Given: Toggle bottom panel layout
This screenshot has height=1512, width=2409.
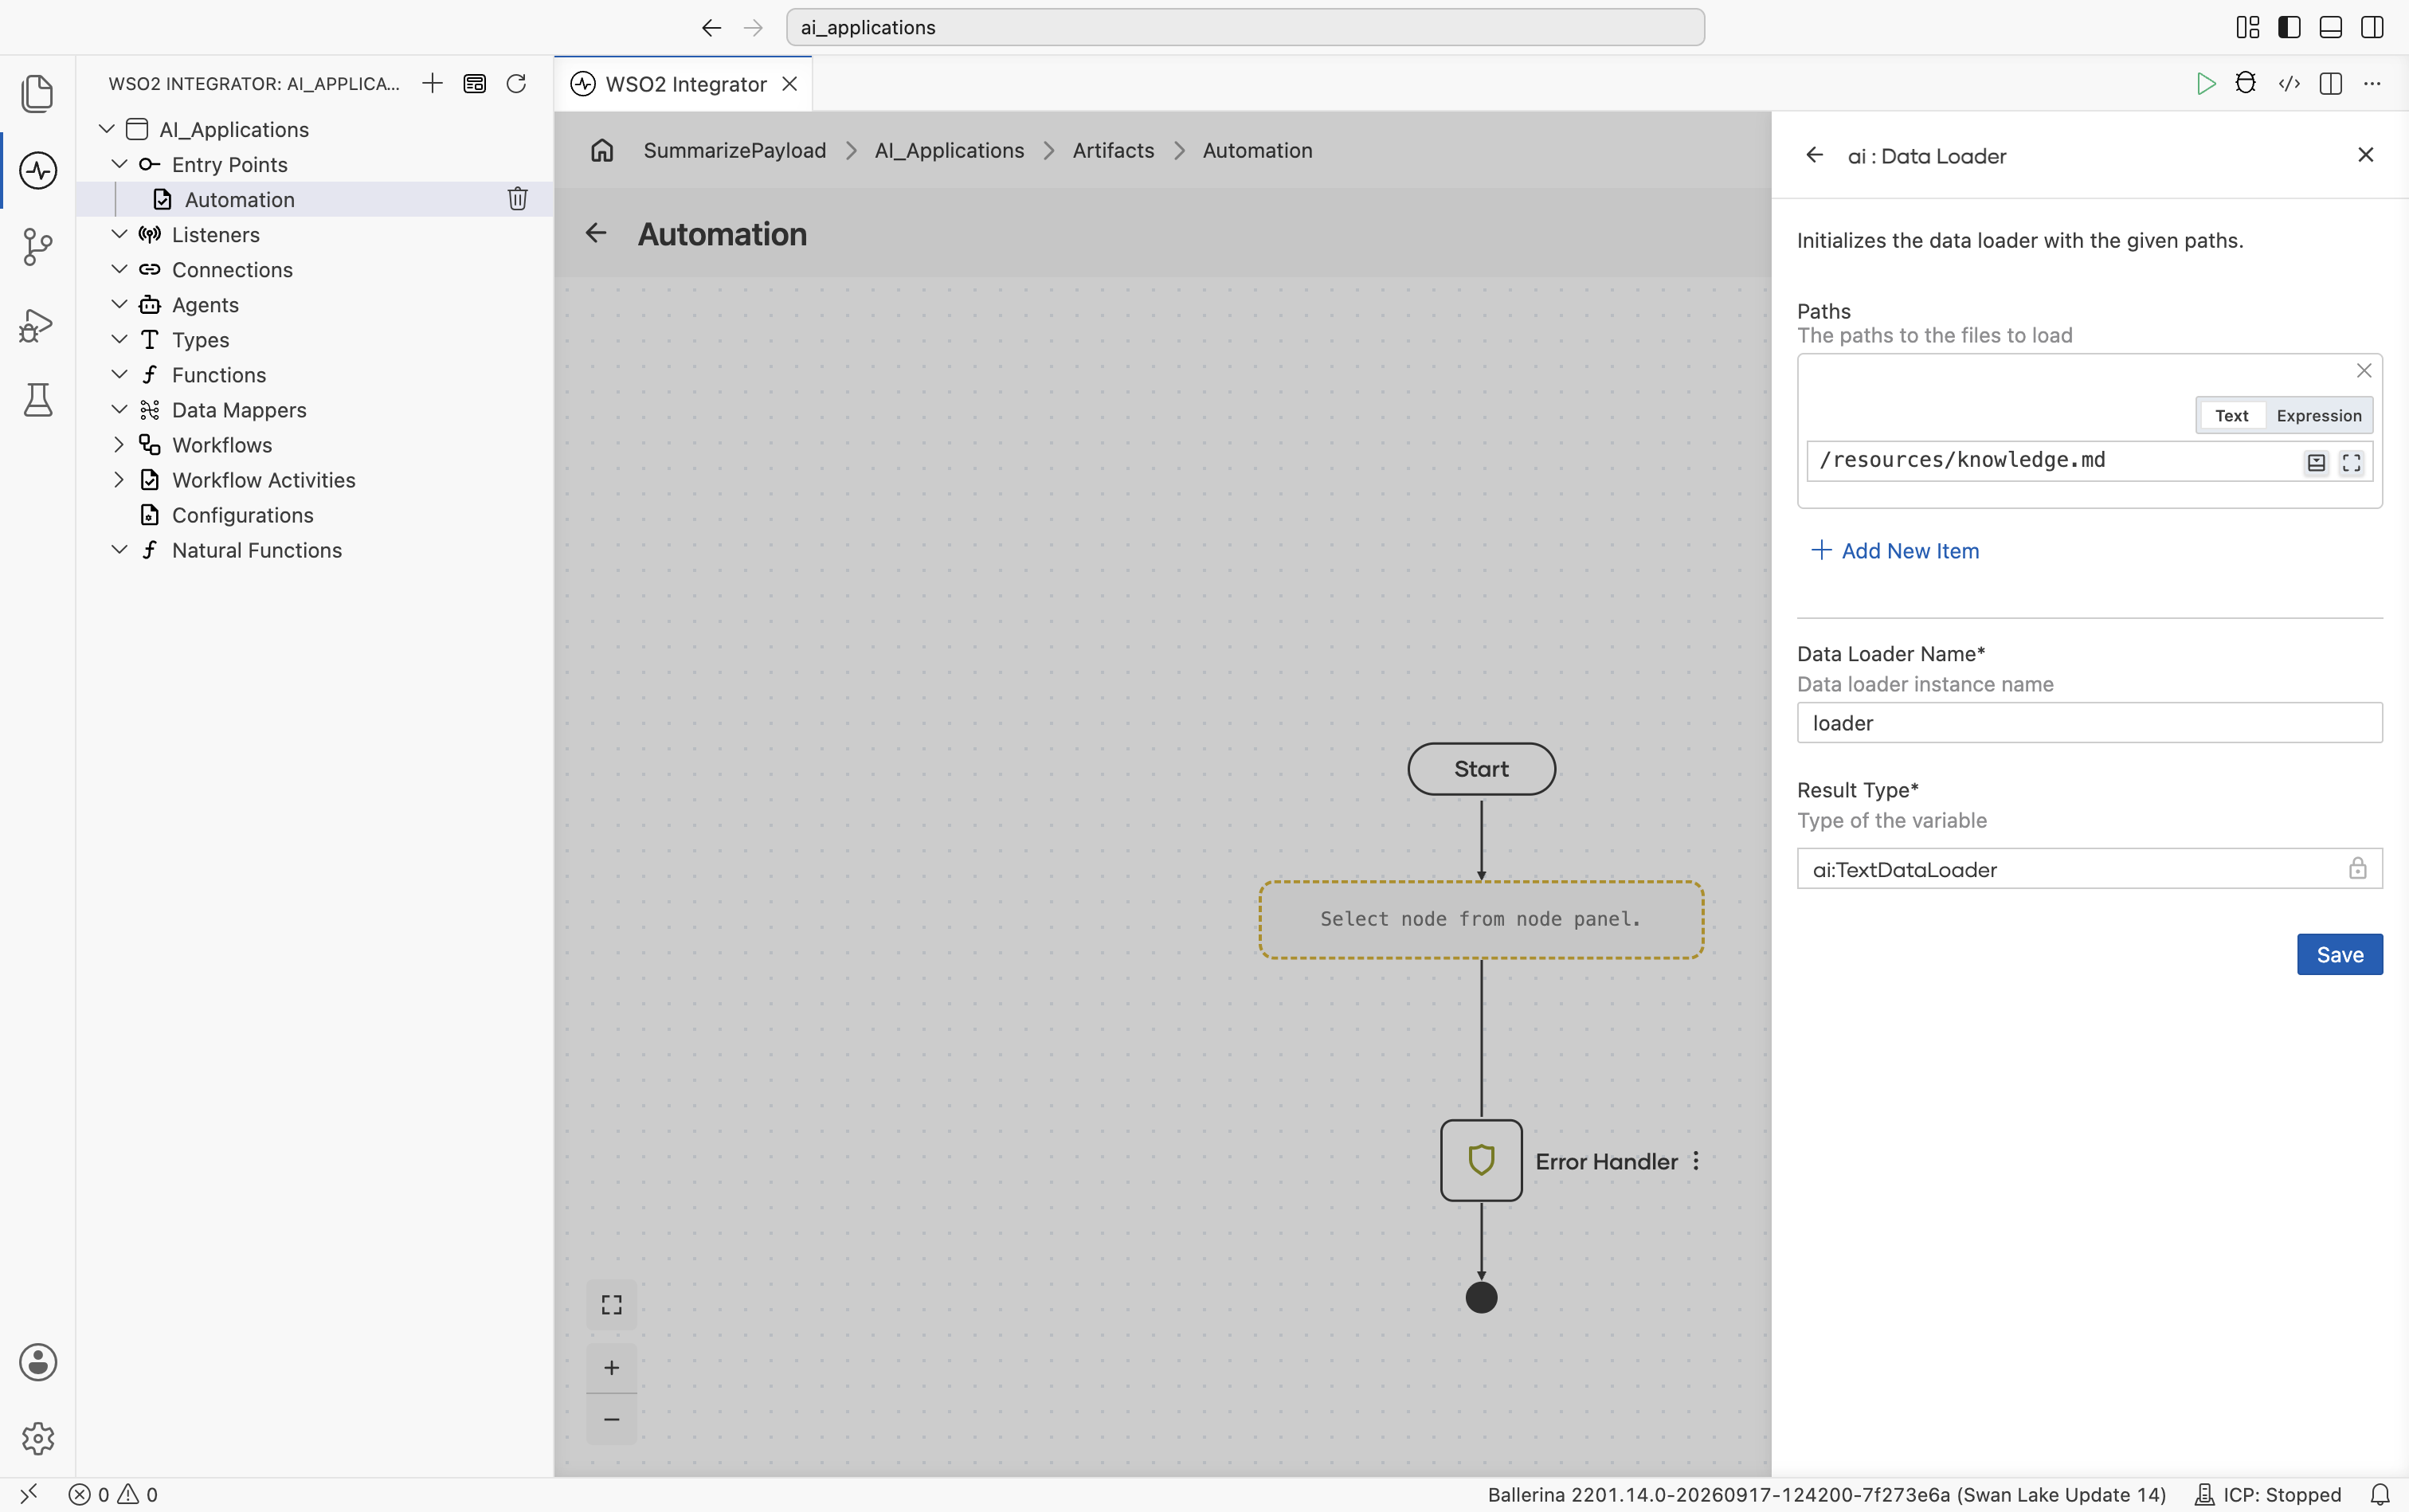Looking at the screenshot, I should pyautogui.click(x=2330, y=27).
